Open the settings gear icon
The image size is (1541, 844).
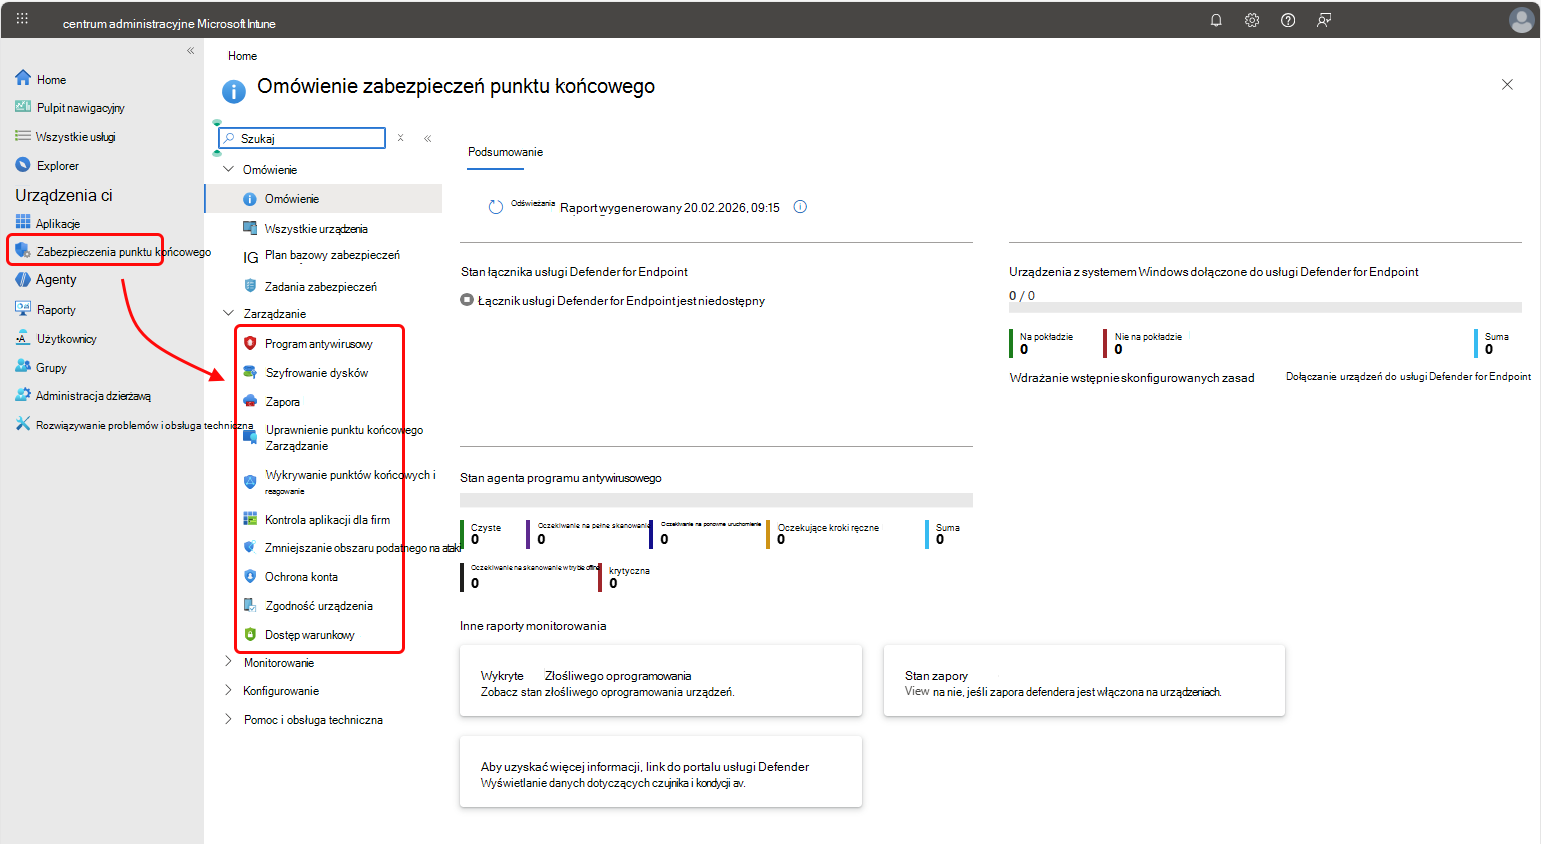click(1252, 20)
